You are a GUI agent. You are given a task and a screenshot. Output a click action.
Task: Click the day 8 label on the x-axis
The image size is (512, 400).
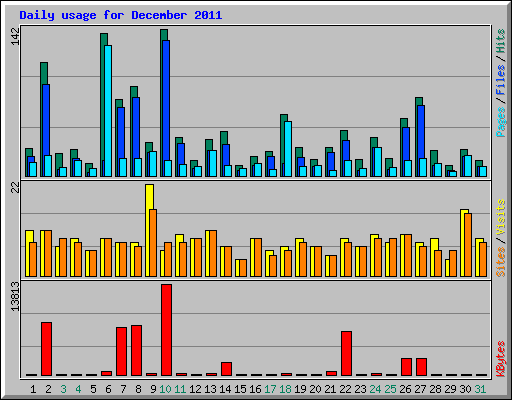tap(138, 389)
